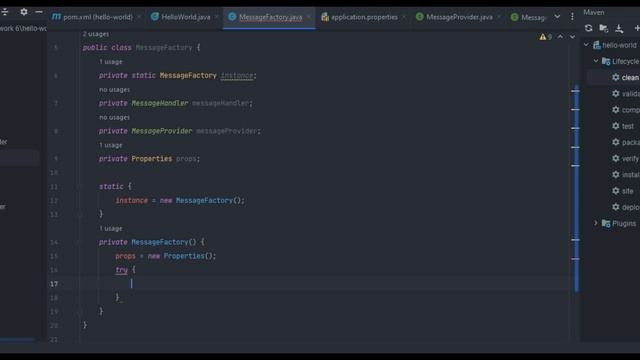
Task: Close the MessageFactory.java editor tab
Action: 309,17
